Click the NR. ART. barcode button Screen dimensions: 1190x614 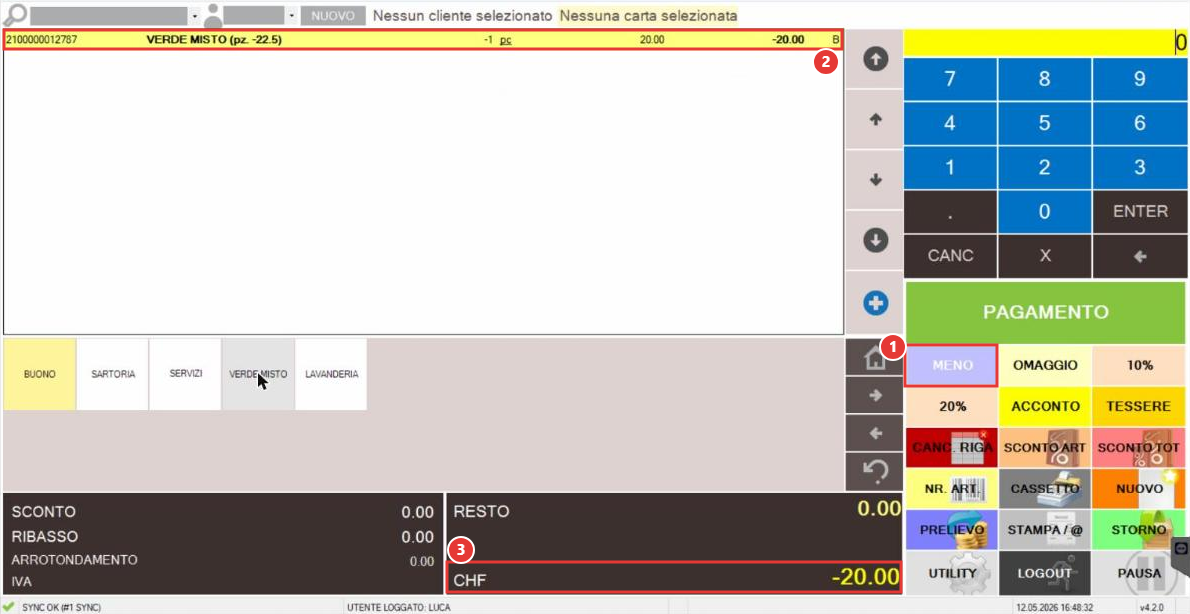tap(952, 489)
